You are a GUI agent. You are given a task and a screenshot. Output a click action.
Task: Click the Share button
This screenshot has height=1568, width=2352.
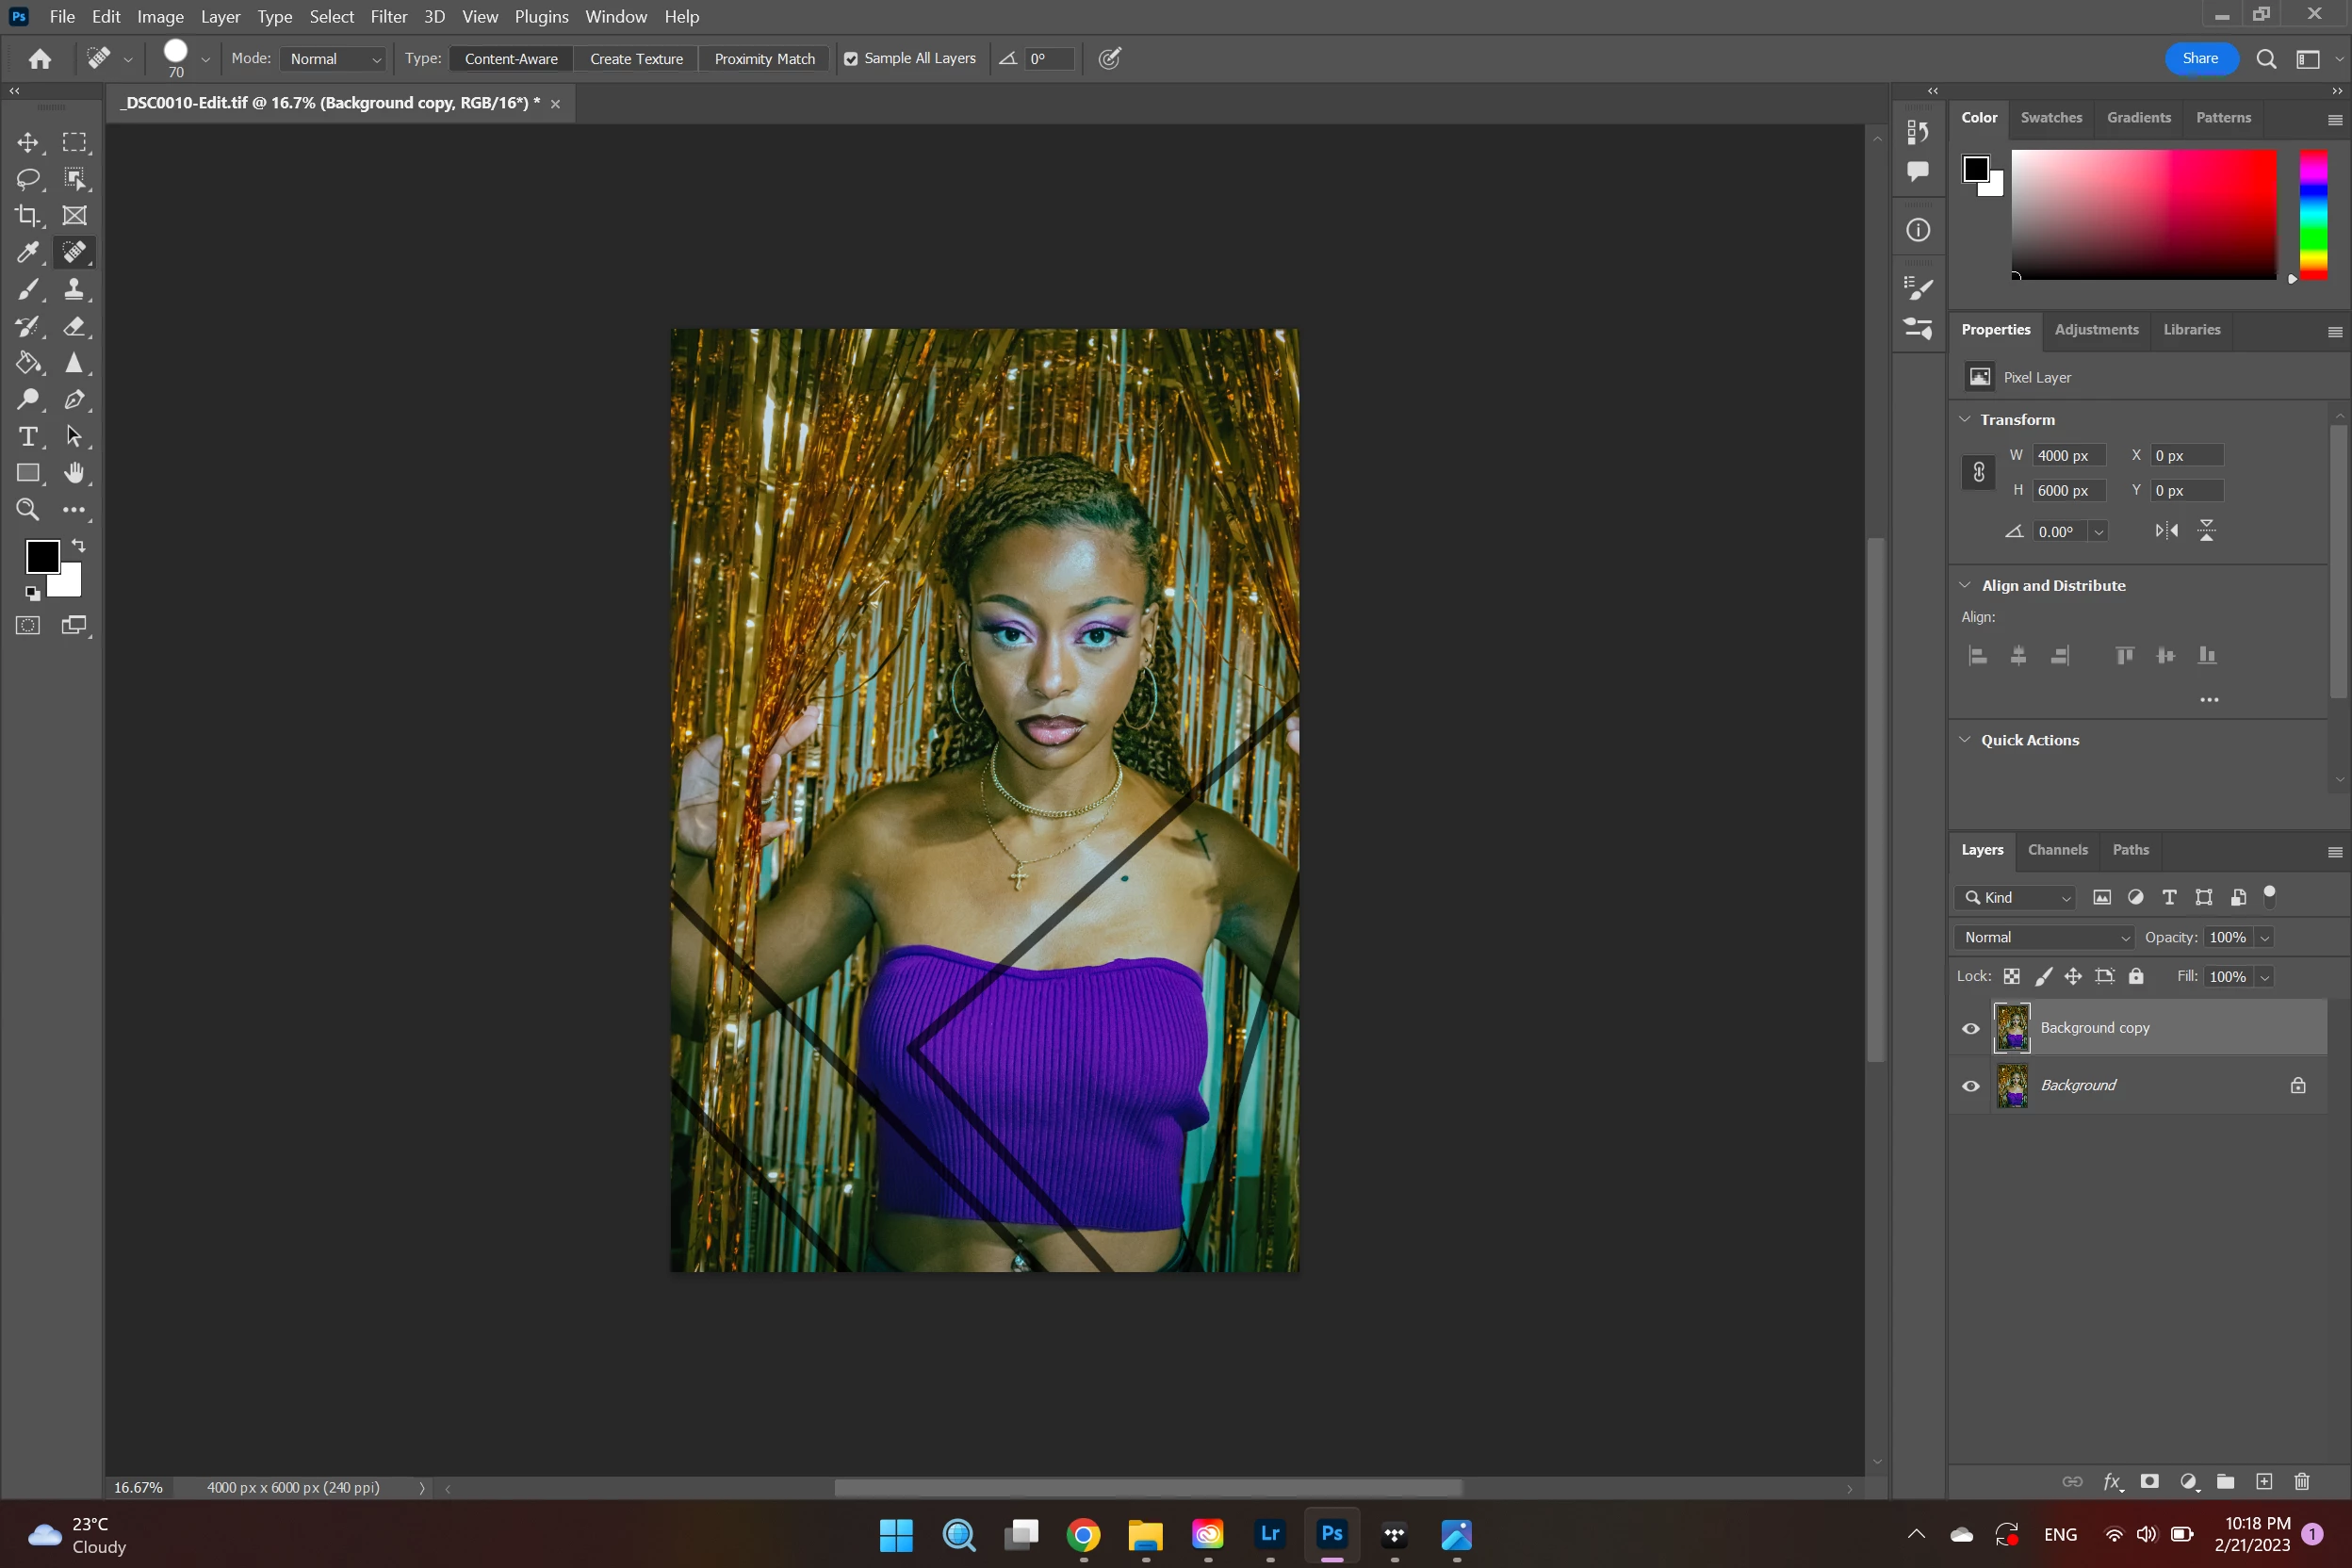tap(2199, 59)
